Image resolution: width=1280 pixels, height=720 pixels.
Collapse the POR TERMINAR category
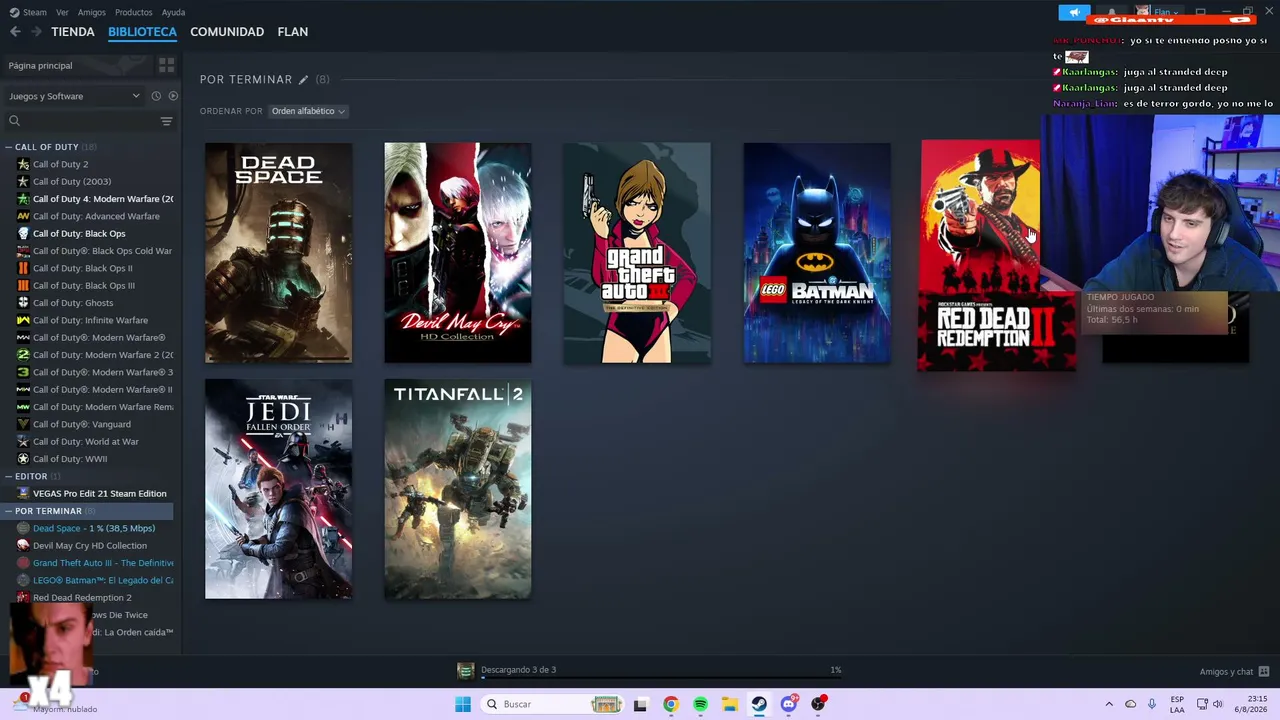[x=9, y=511]
